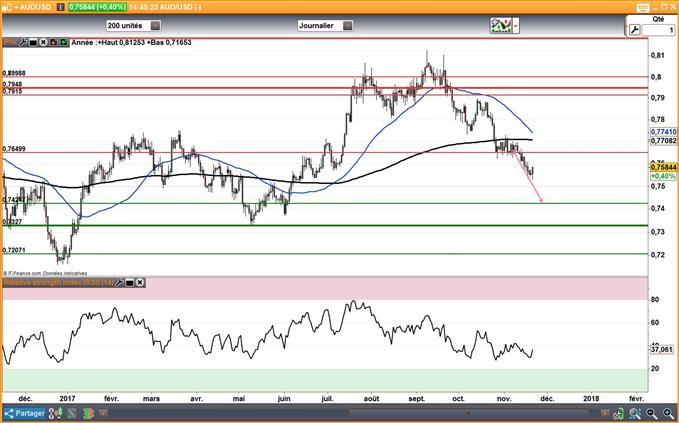This screenshot has width=679, height=423.
Task: Click the yellow 0,75844 current price tag
Action: coord(663,167)
